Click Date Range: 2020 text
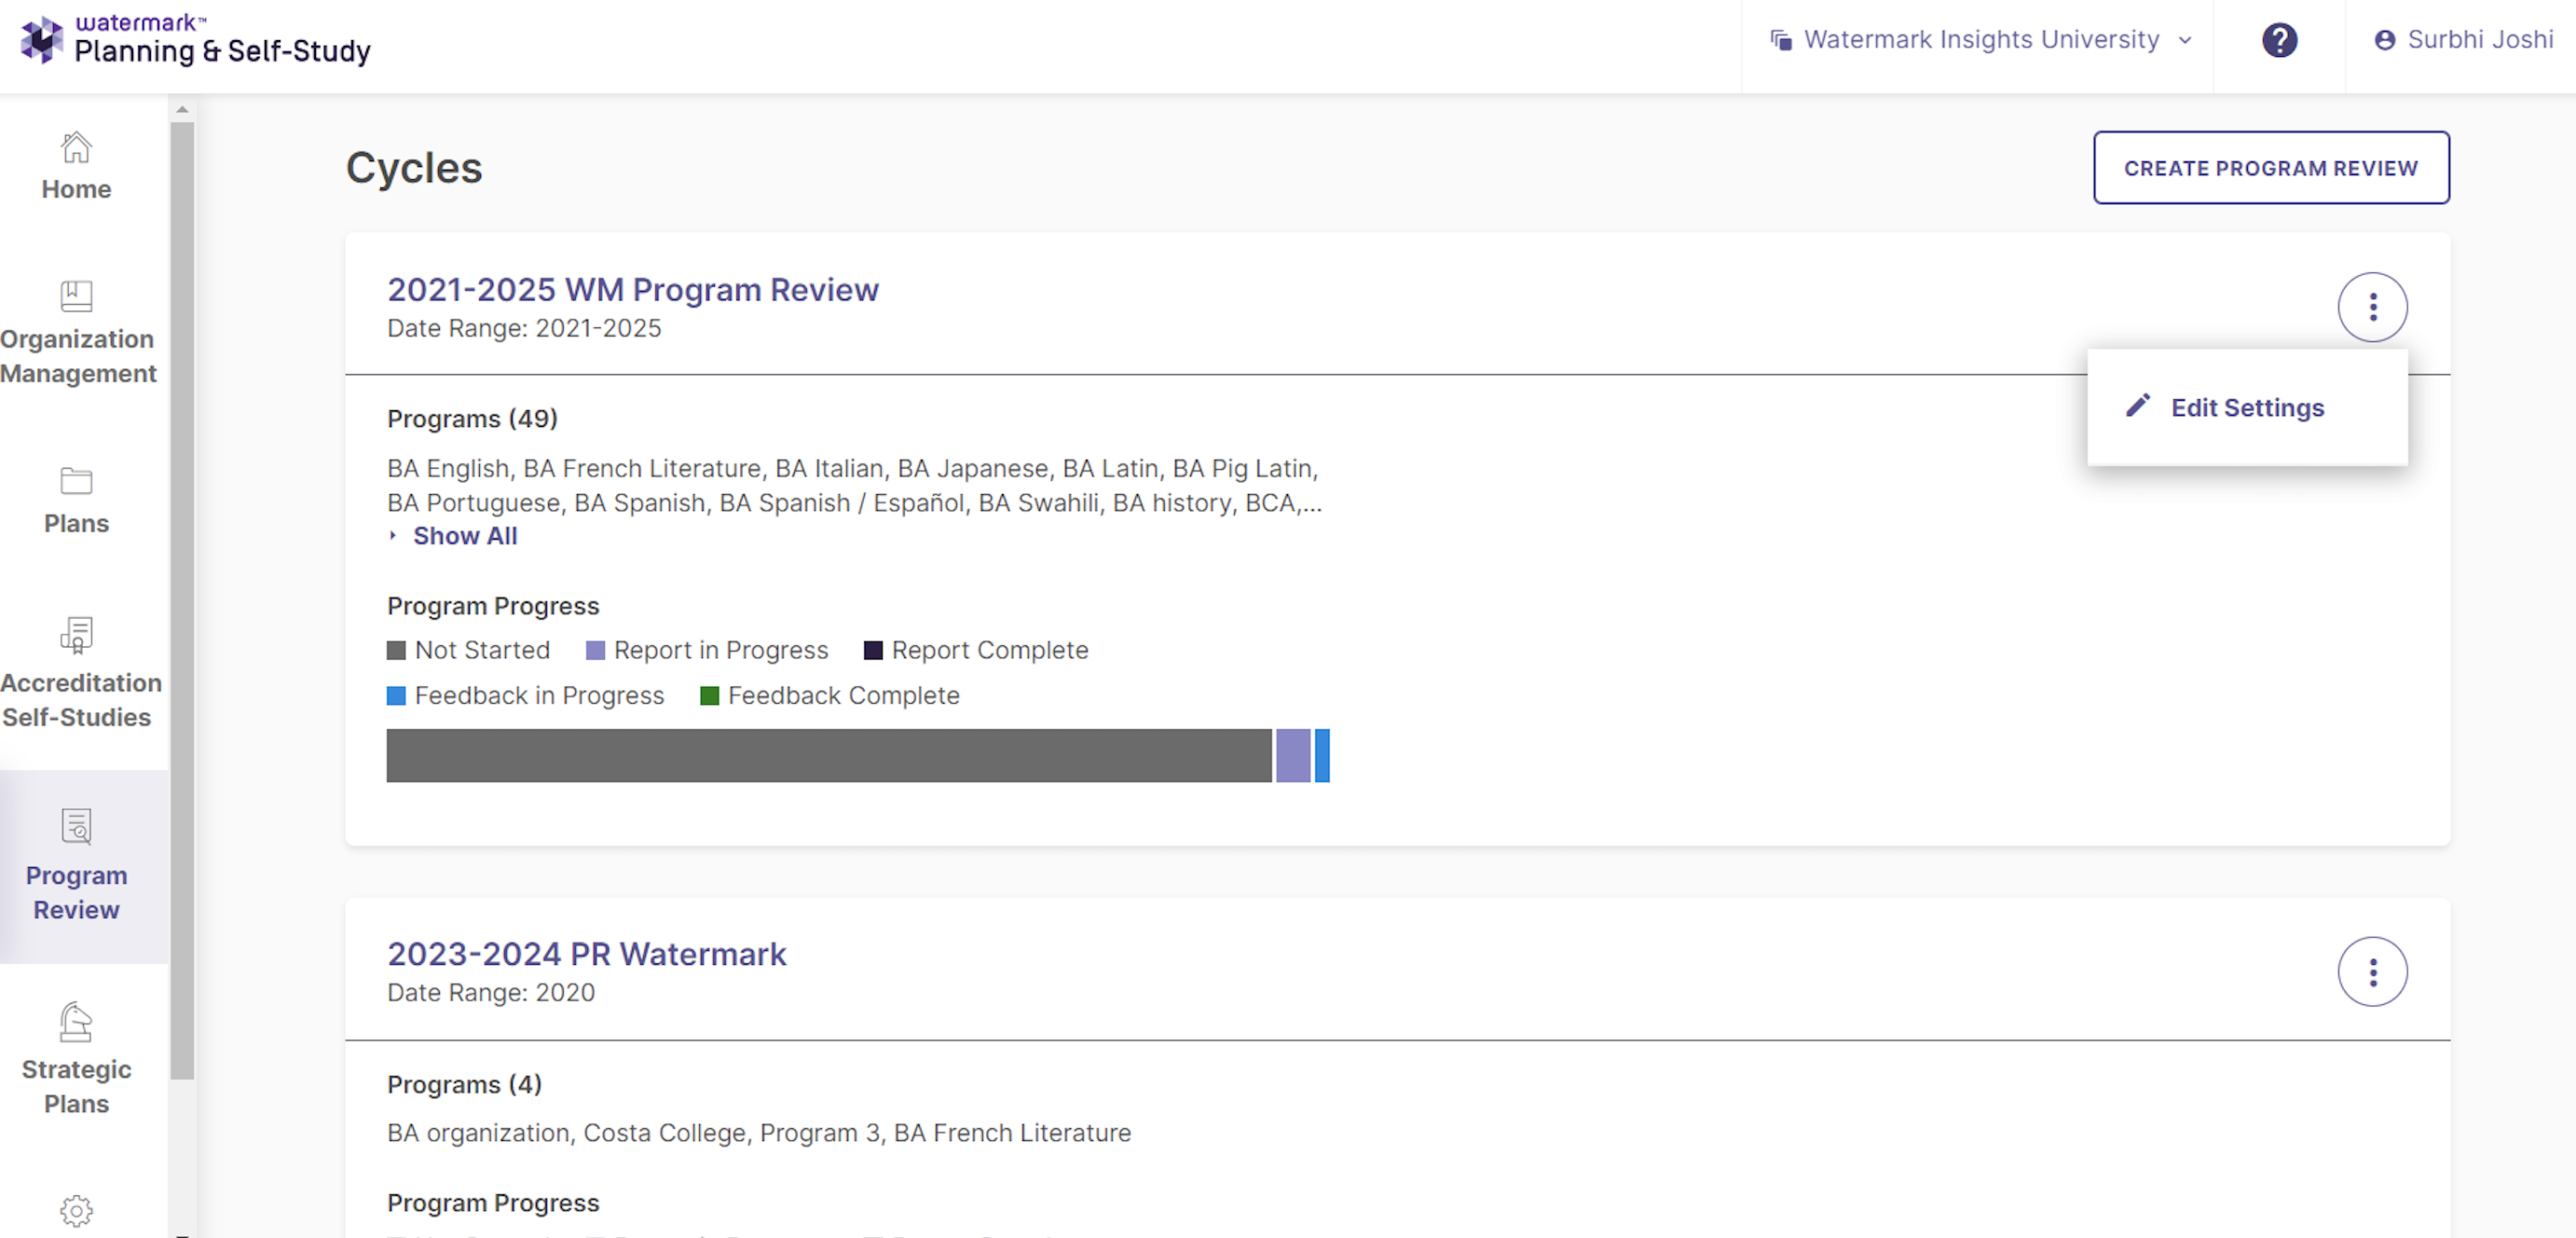The height and width of the screenshot is (1238, 2576). pyautogui.click(x=491, y=992)
